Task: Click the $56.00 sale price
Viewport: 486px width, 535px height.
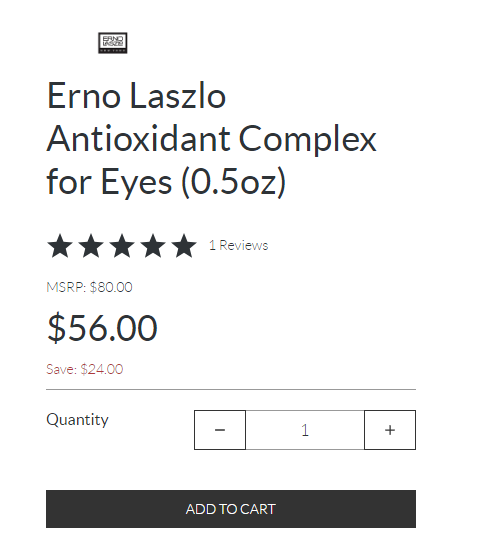Action: point(102,328)
